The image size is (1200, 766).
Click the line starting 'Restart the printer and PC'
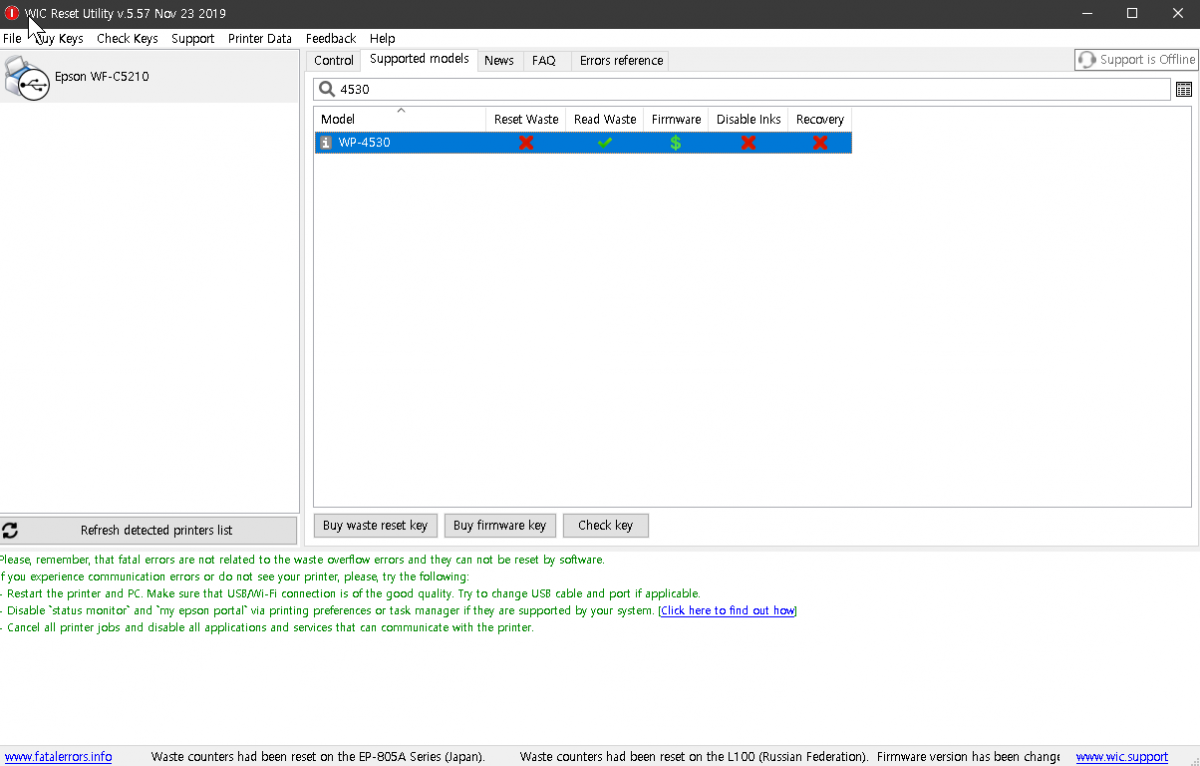click(x=351, y=593)
